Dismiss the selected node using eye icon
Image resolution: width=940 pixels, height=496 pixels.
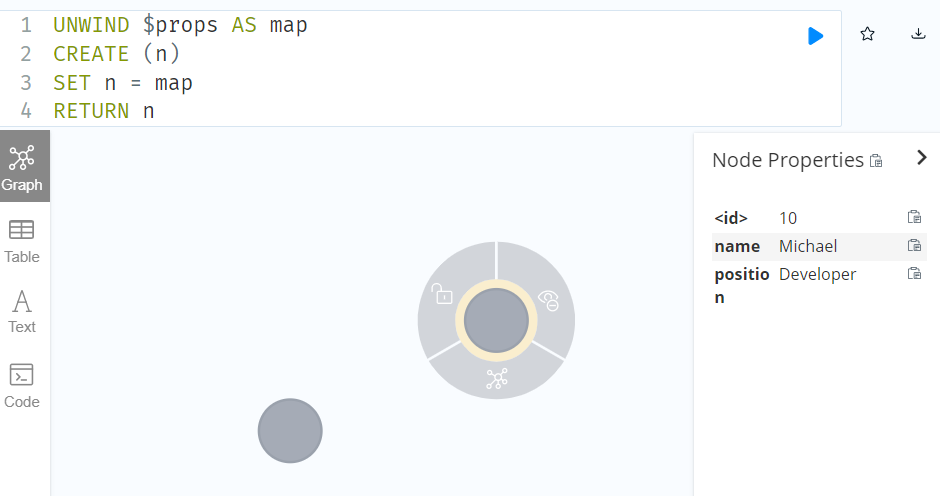(x=549, y=299)
